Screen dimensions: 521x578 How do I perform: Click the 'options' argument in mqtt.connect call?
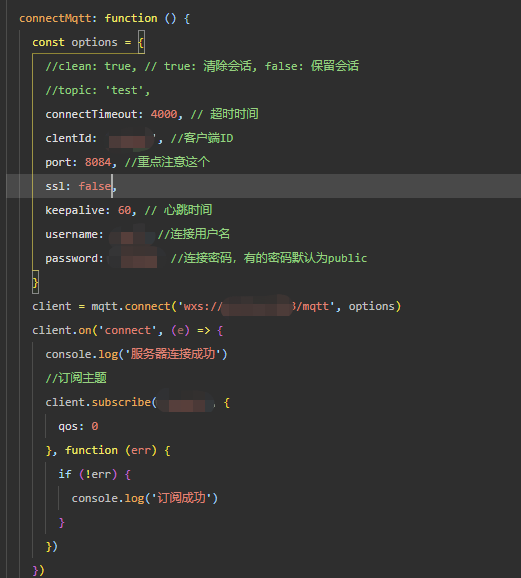(372, 306)
